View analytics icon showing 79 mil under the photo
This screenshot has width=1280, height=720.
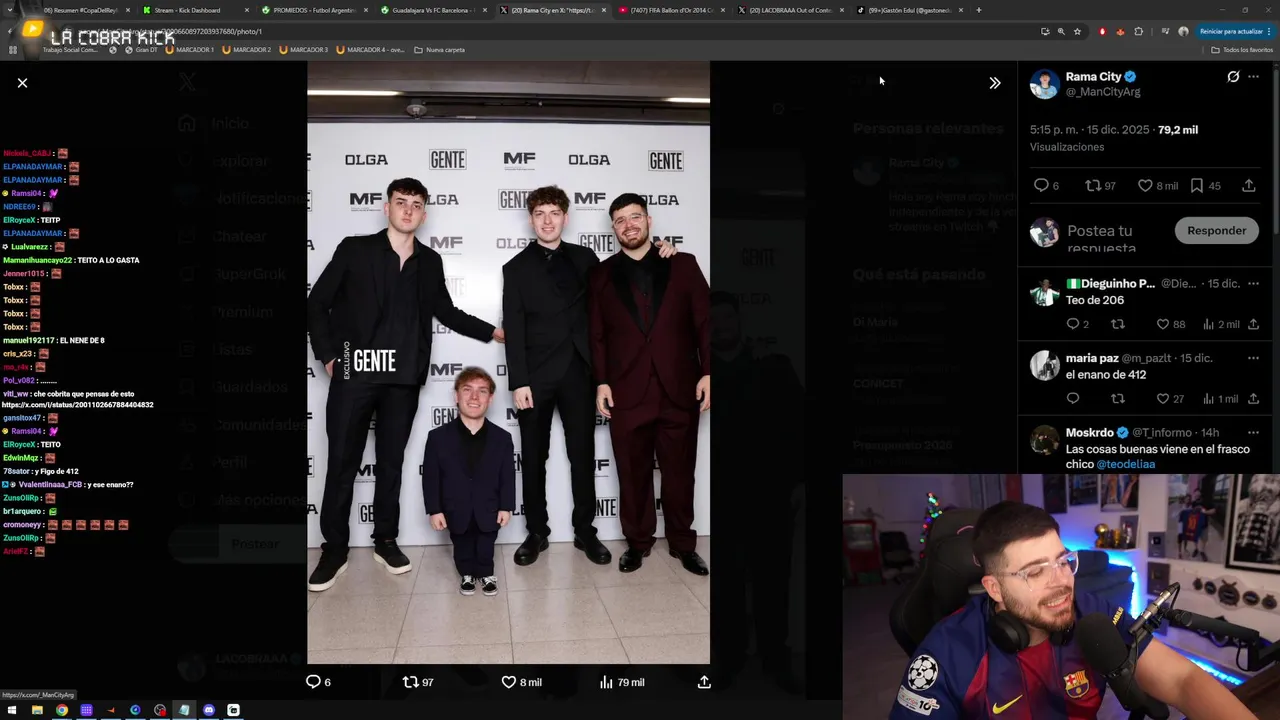pyautogui.click(x=606, y=682)
